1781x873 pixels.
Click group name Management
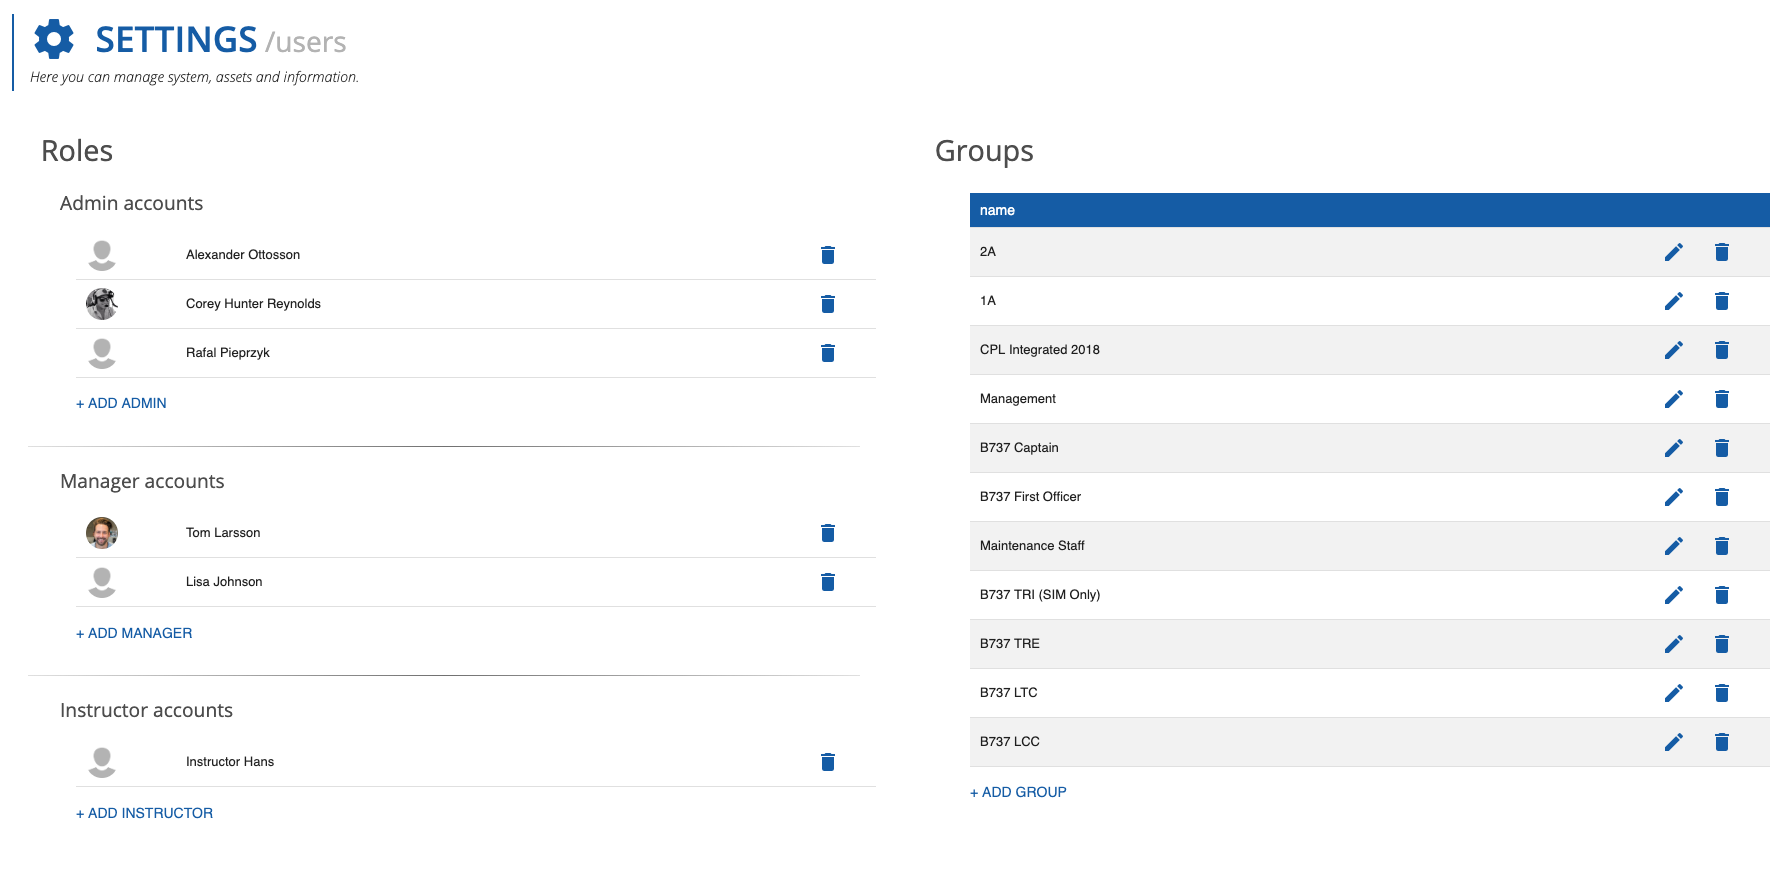[x=1018, y=399]
